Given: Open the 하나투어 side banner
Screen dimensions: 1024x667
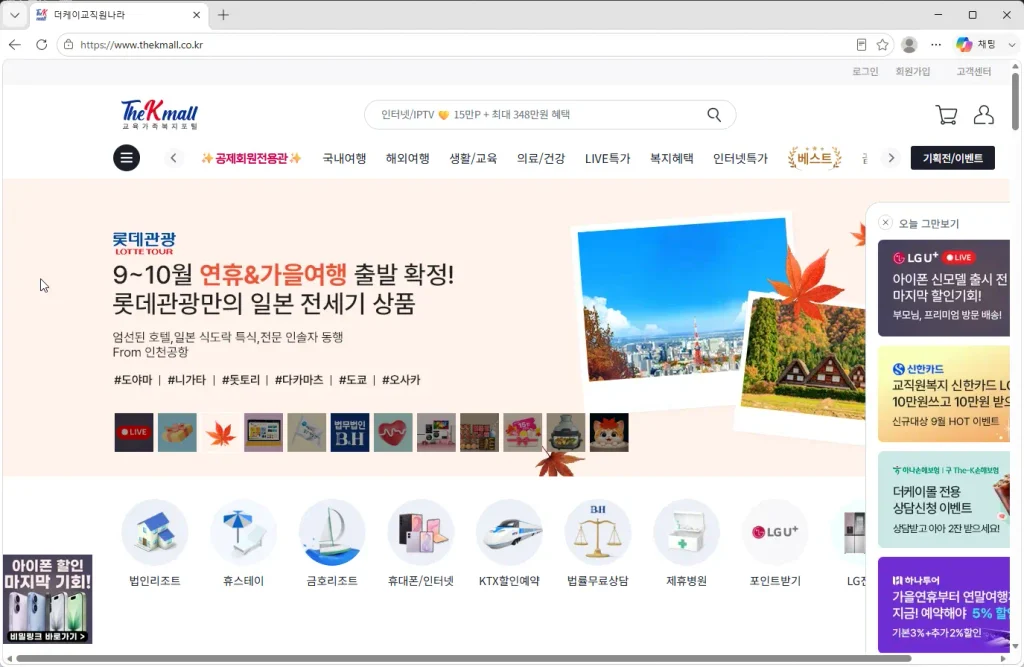Looking at the screenshot, I should click(944, 605).
